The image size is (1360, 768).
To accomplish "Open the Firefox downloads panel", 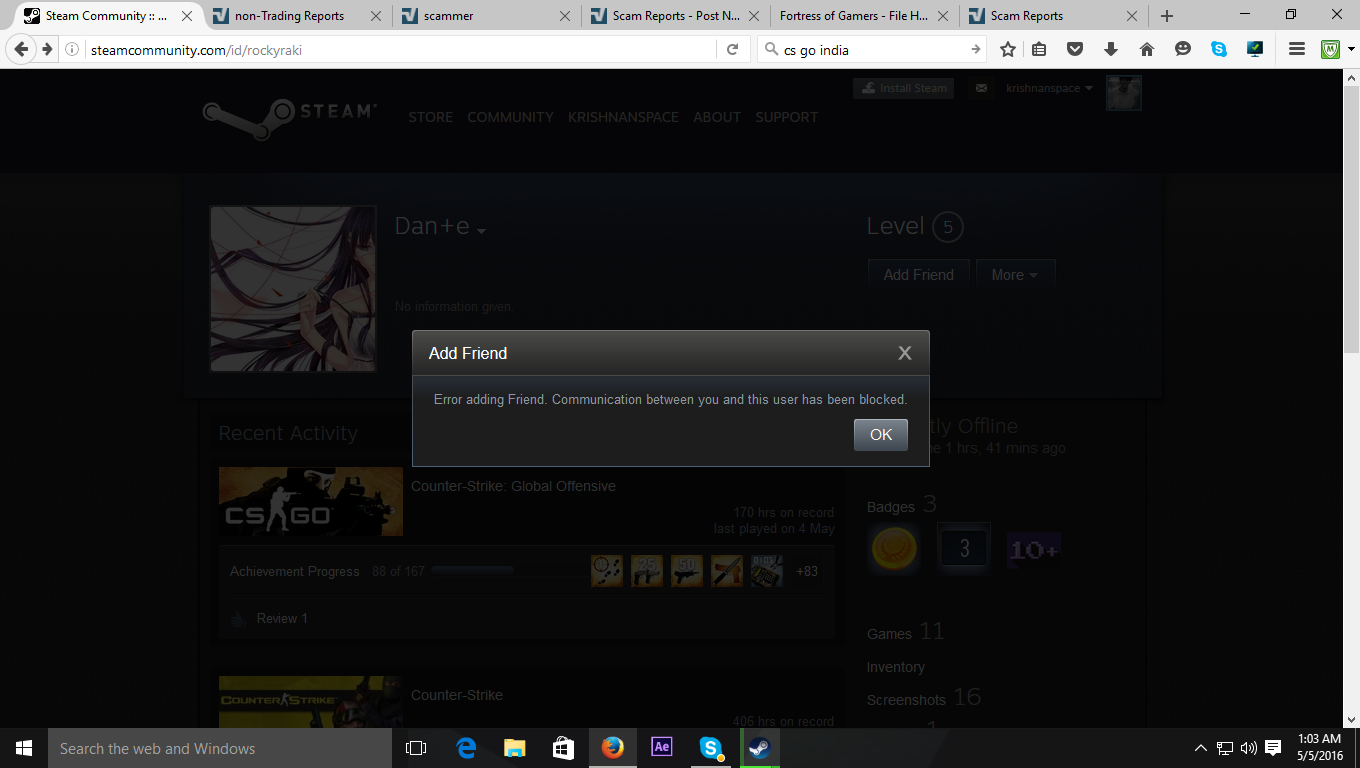I will point(1110,49).
